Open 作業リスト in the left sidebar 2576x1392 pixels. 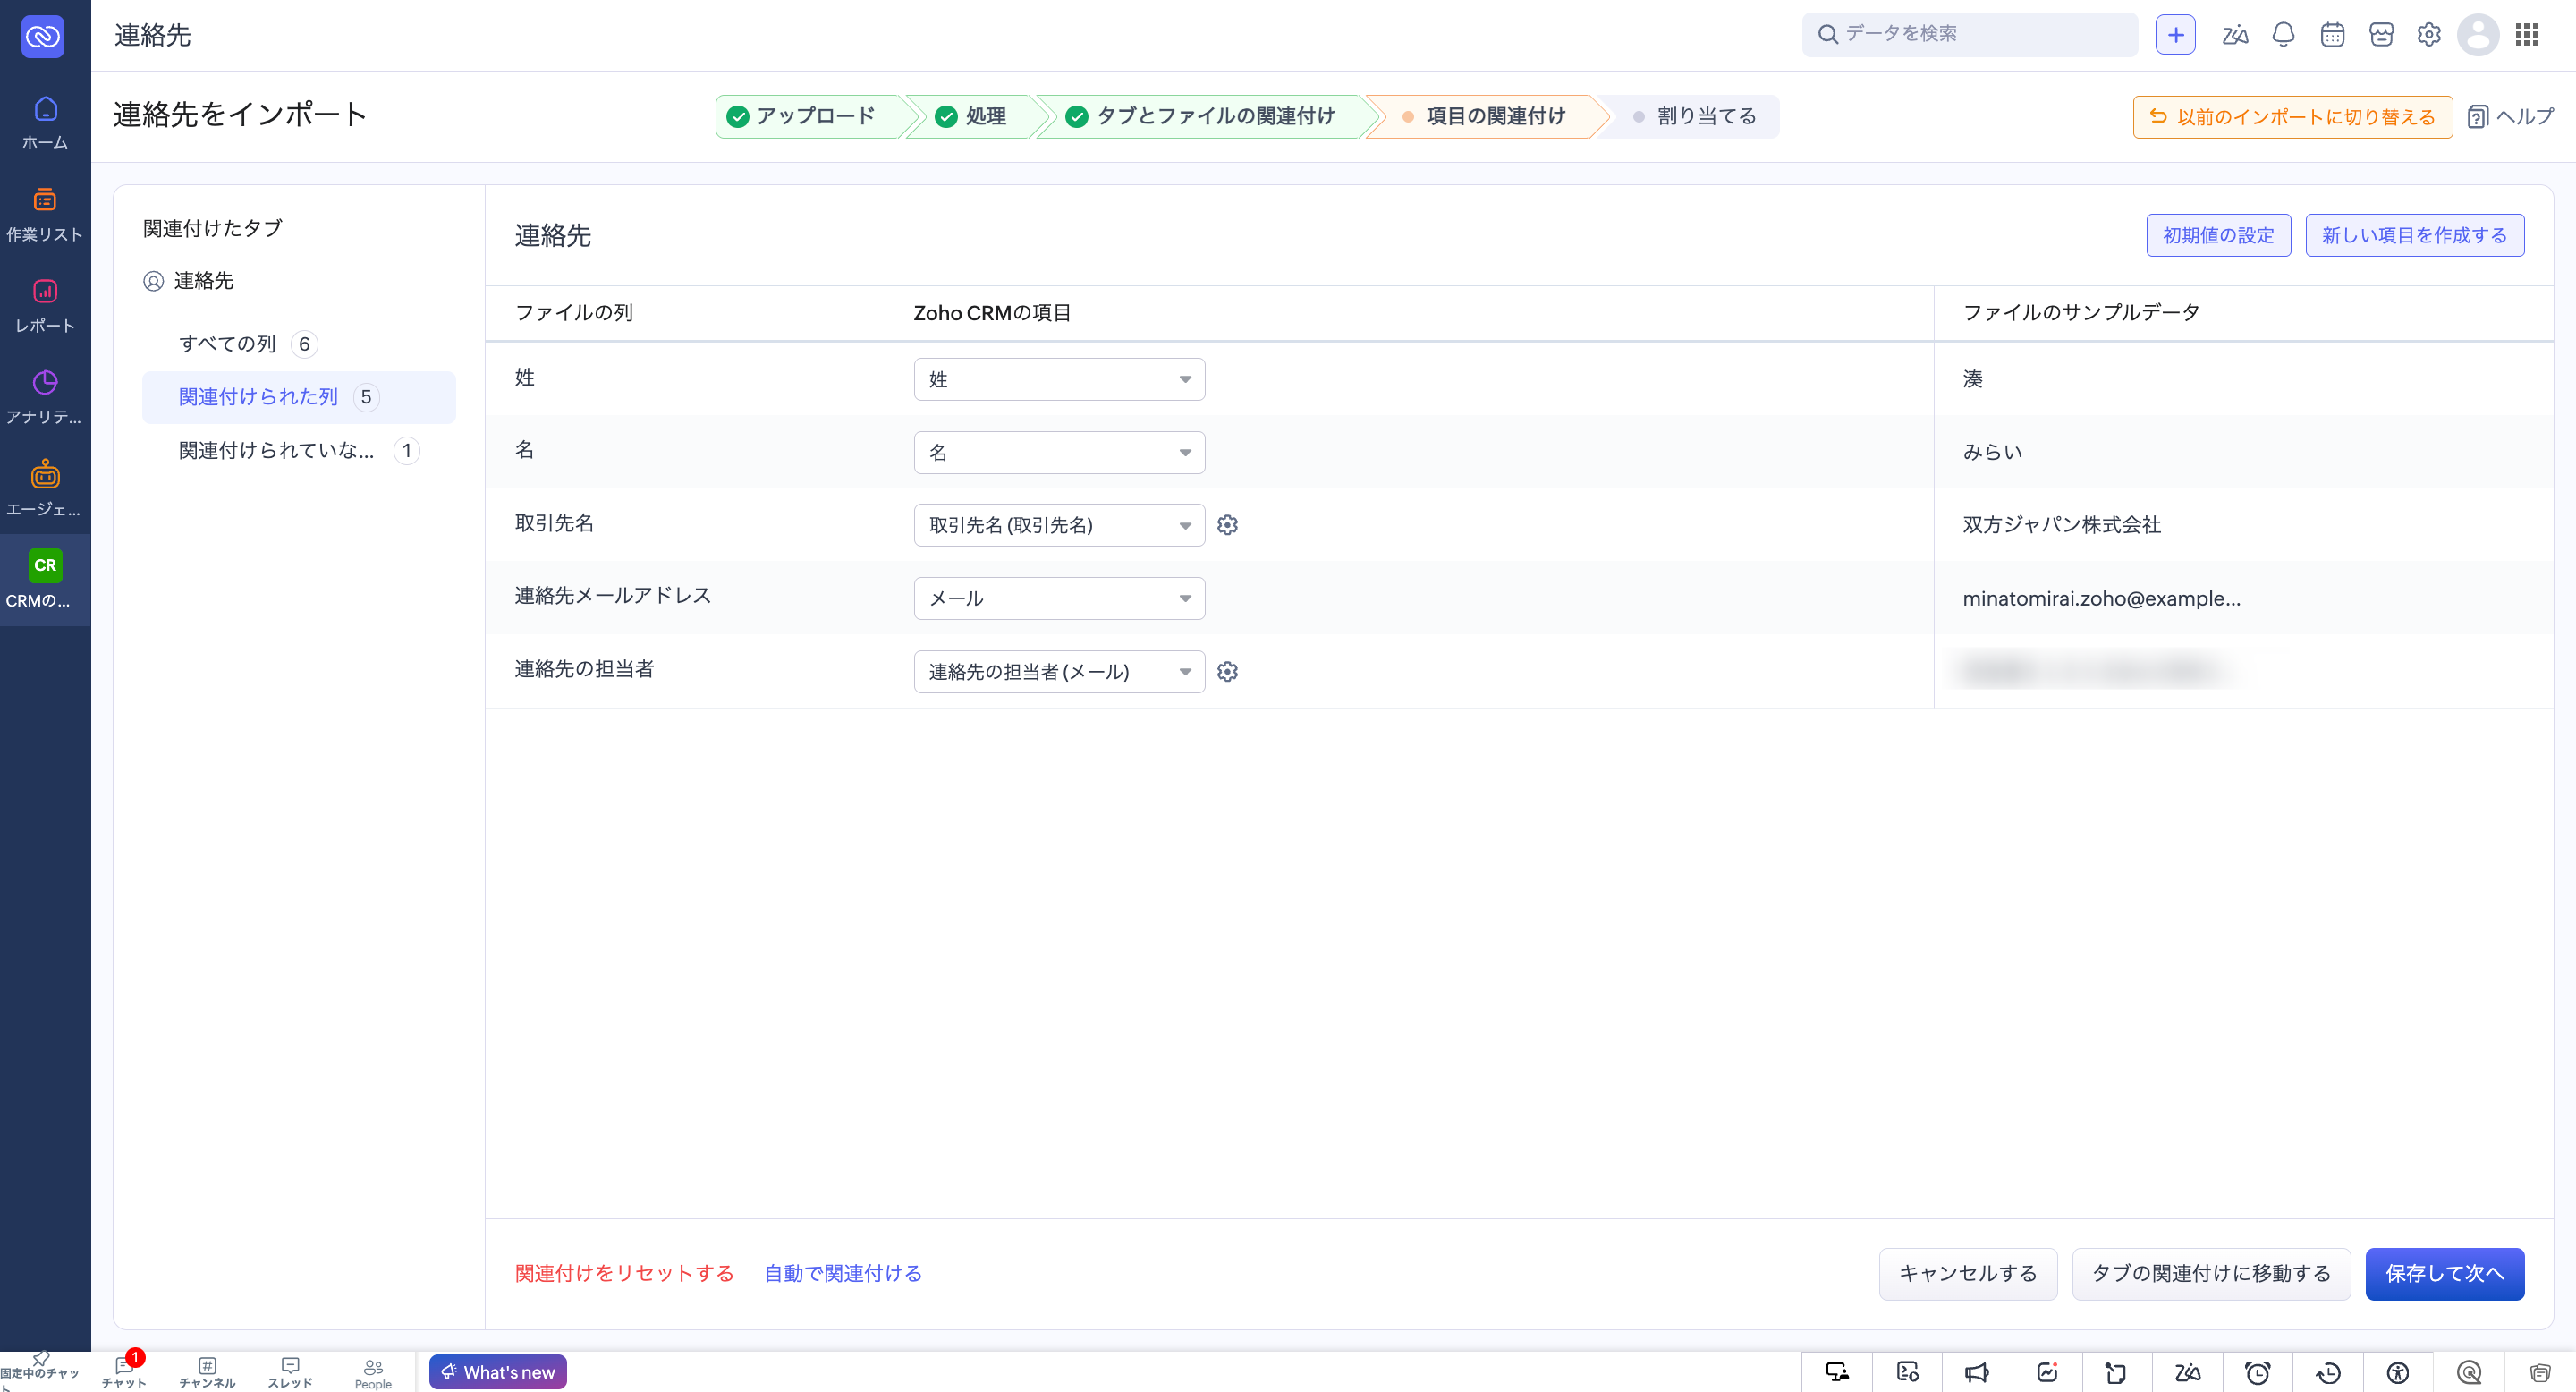coord(45,214)
